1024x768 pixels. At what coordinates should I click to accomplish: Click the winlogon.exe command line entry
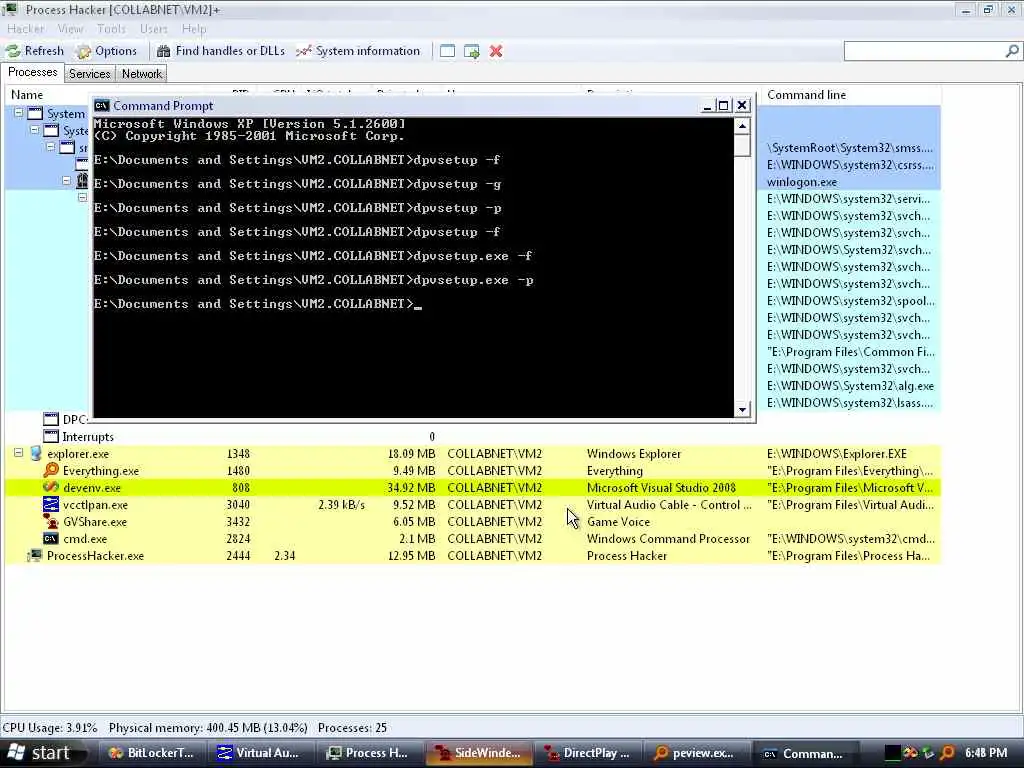click(802, 182)
